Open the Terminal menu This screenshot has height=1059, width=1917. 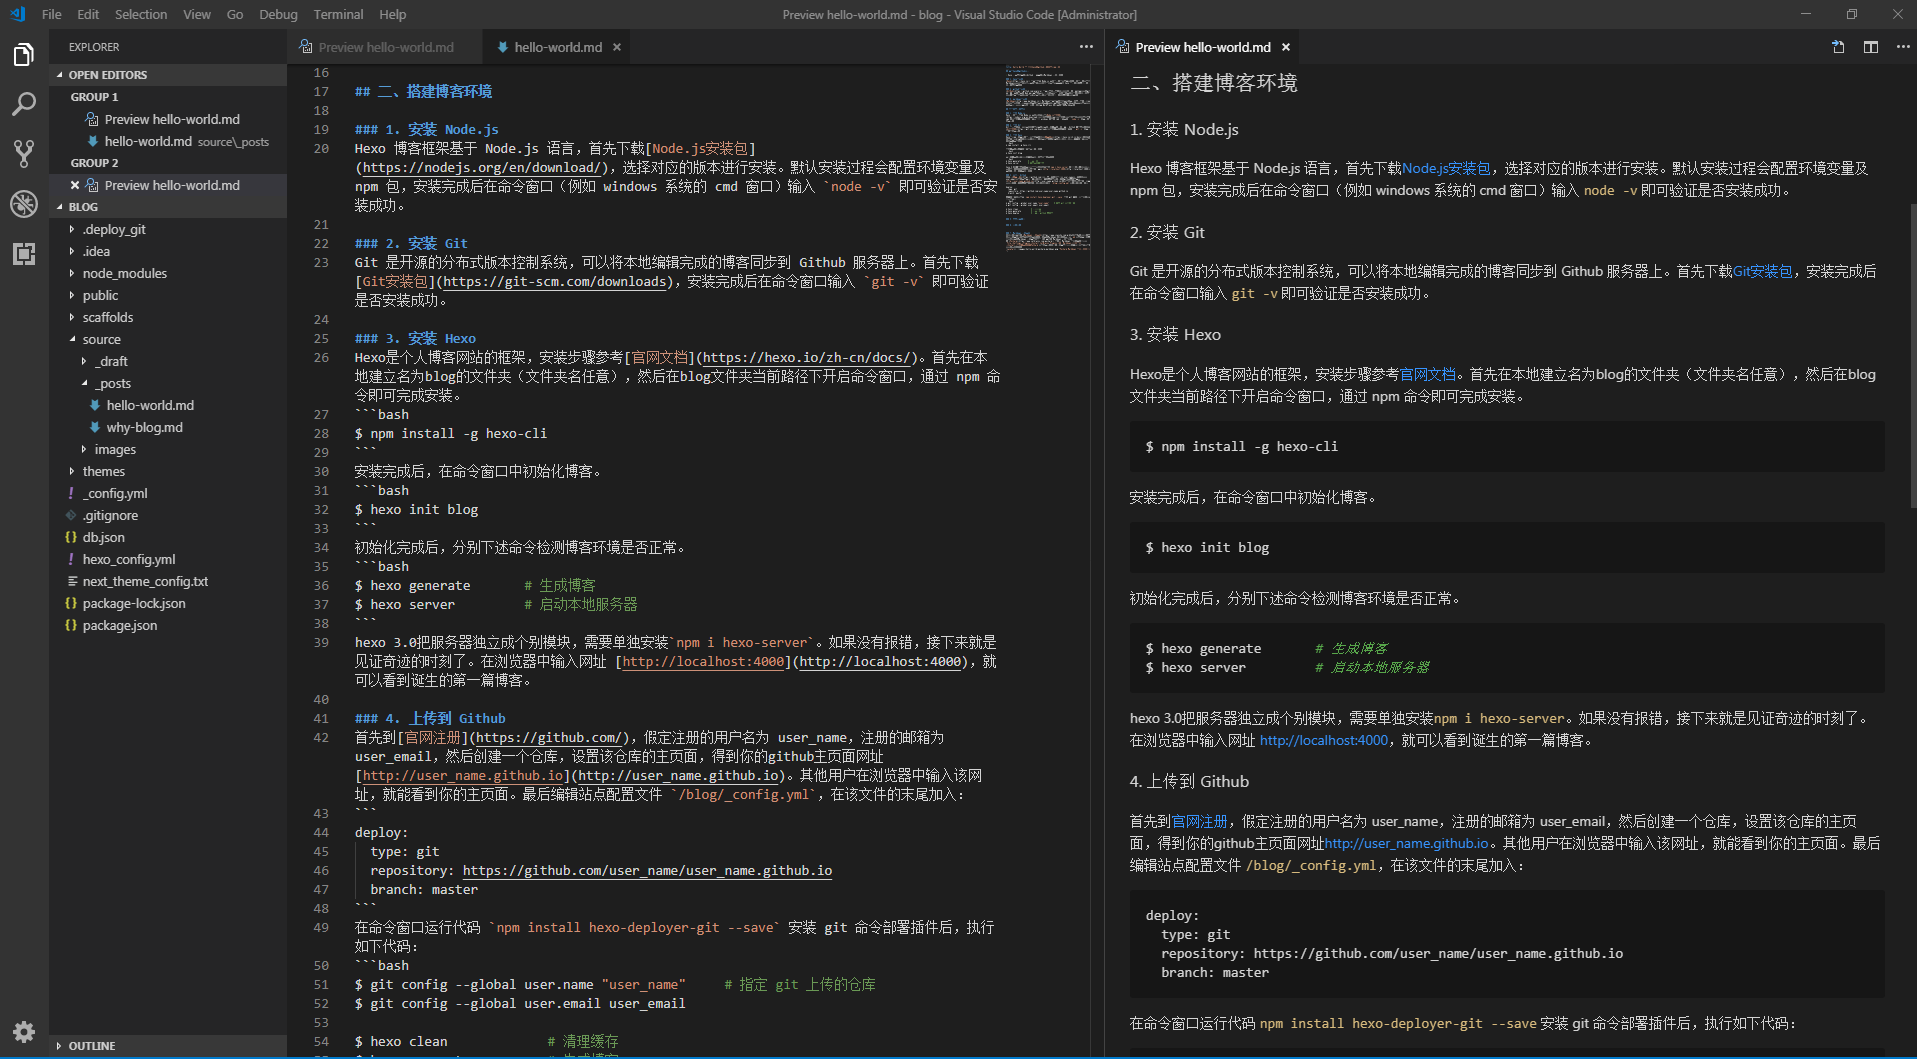point(338,14)
